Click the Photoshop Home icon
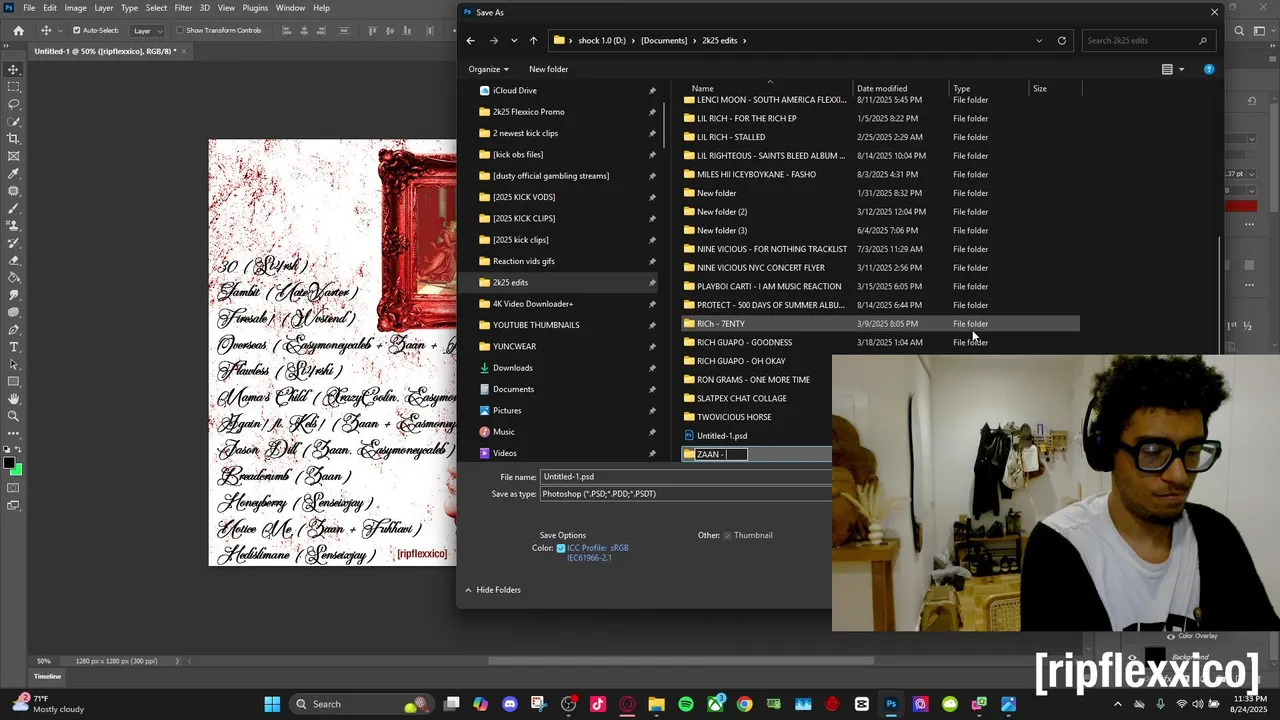1280x720 pixels. tap(18, 30)
